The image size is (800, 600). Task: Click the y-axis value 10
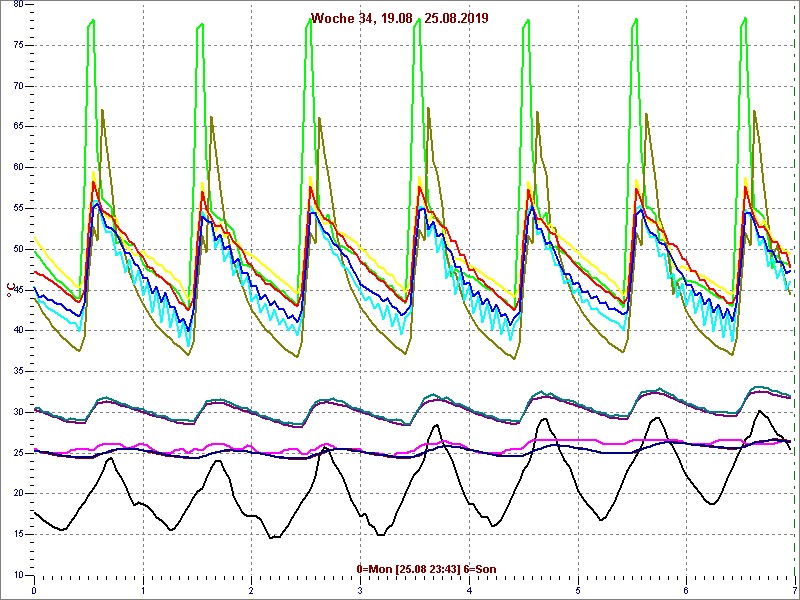click(x=17, y=576)
